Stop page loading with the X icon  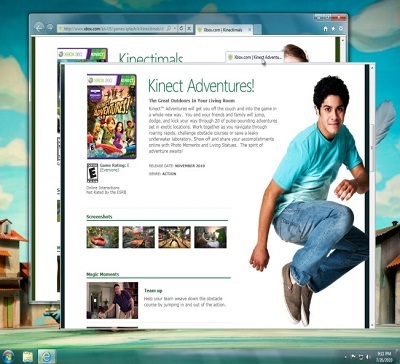189,29
